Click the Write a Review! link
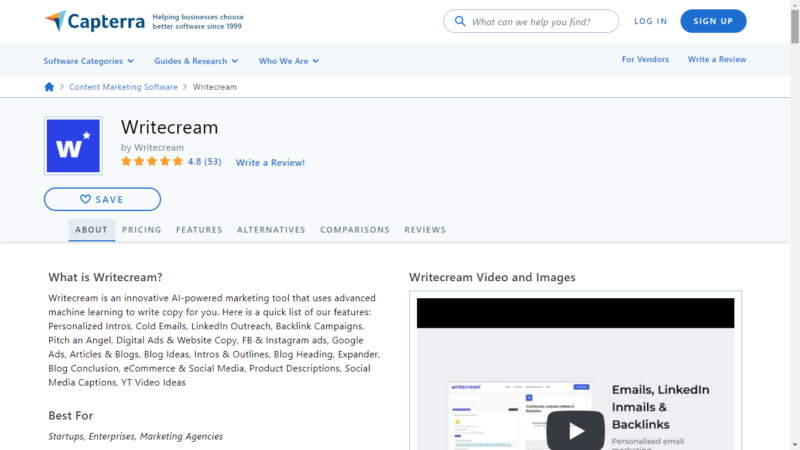800x450 pixels. pos(270,162)
